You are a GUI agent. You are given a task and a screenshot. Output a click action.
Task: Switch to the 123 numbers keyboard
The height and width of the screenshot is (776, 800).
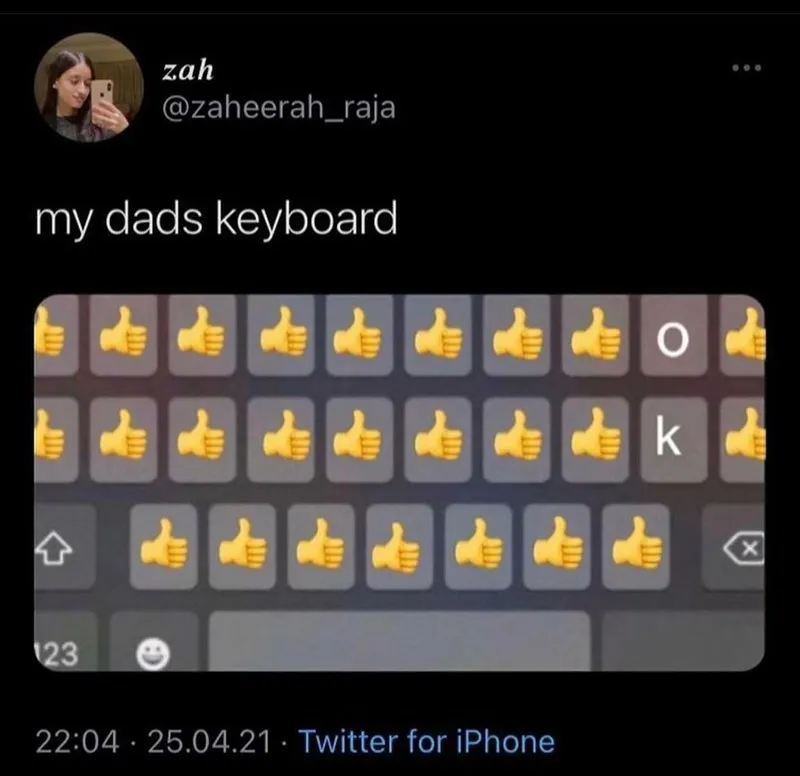[x=65, y=642]
